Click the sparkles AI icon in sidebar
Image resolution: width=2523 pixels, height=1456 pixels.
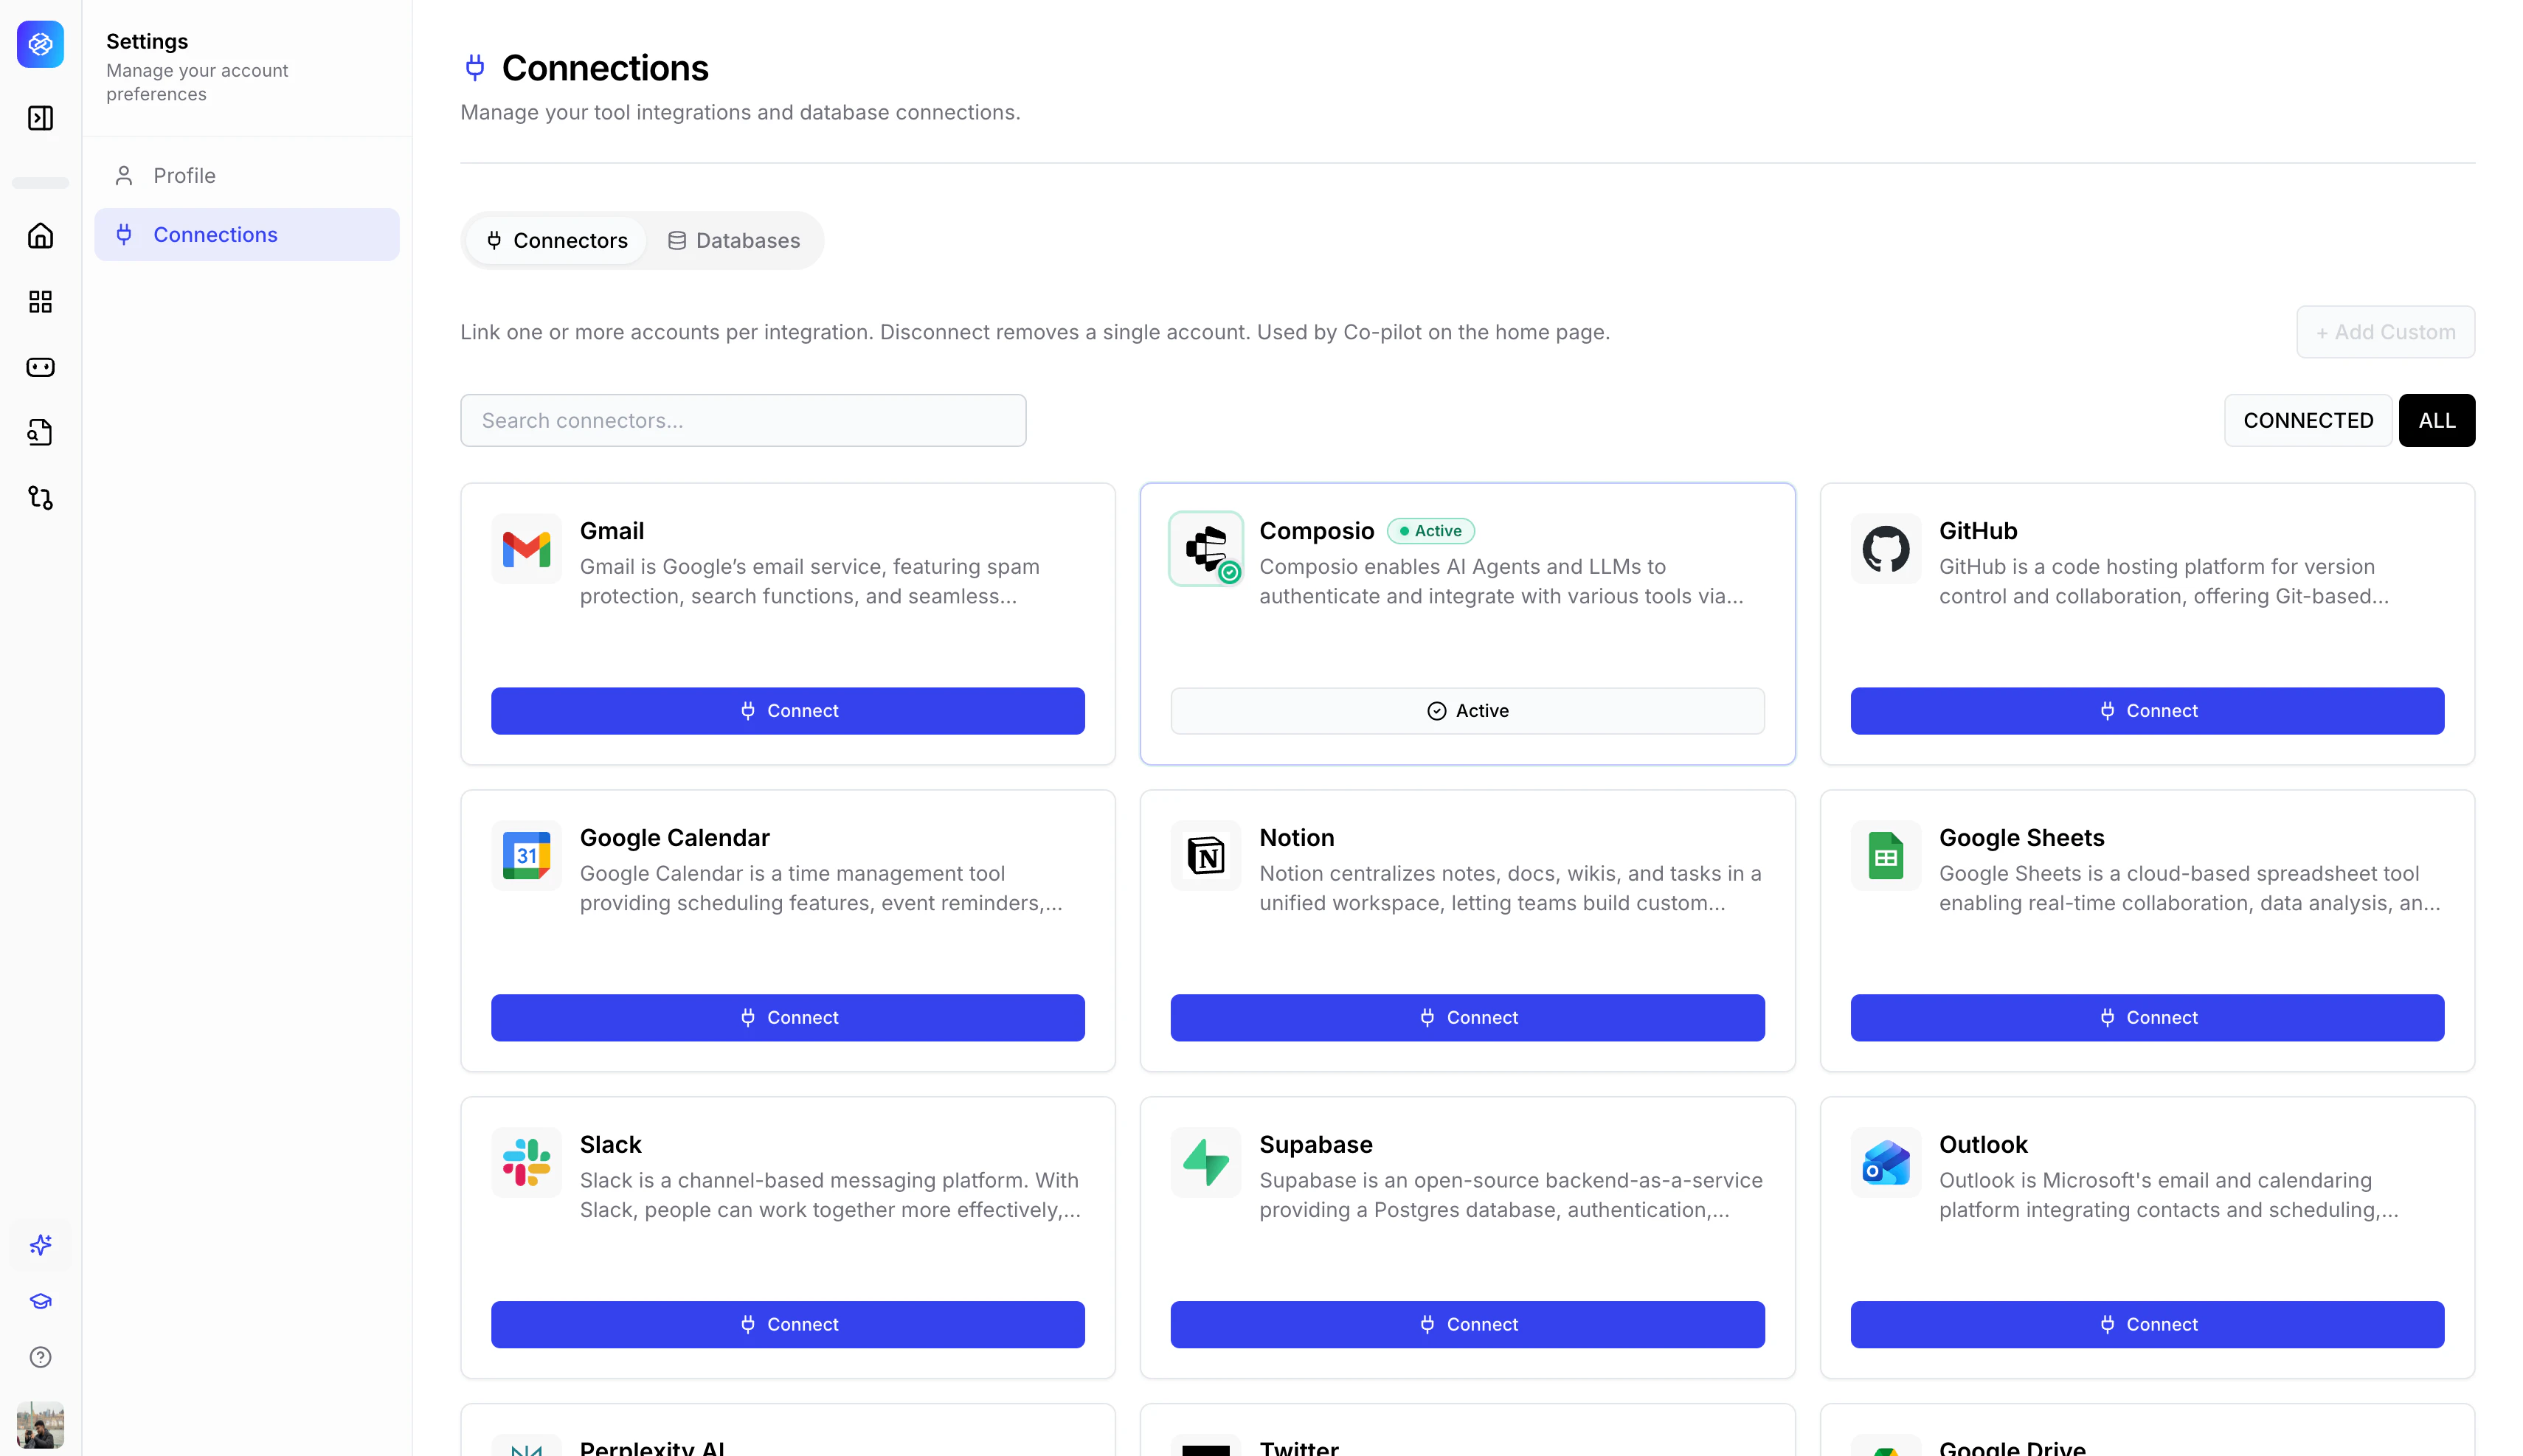coord(40,1245)
